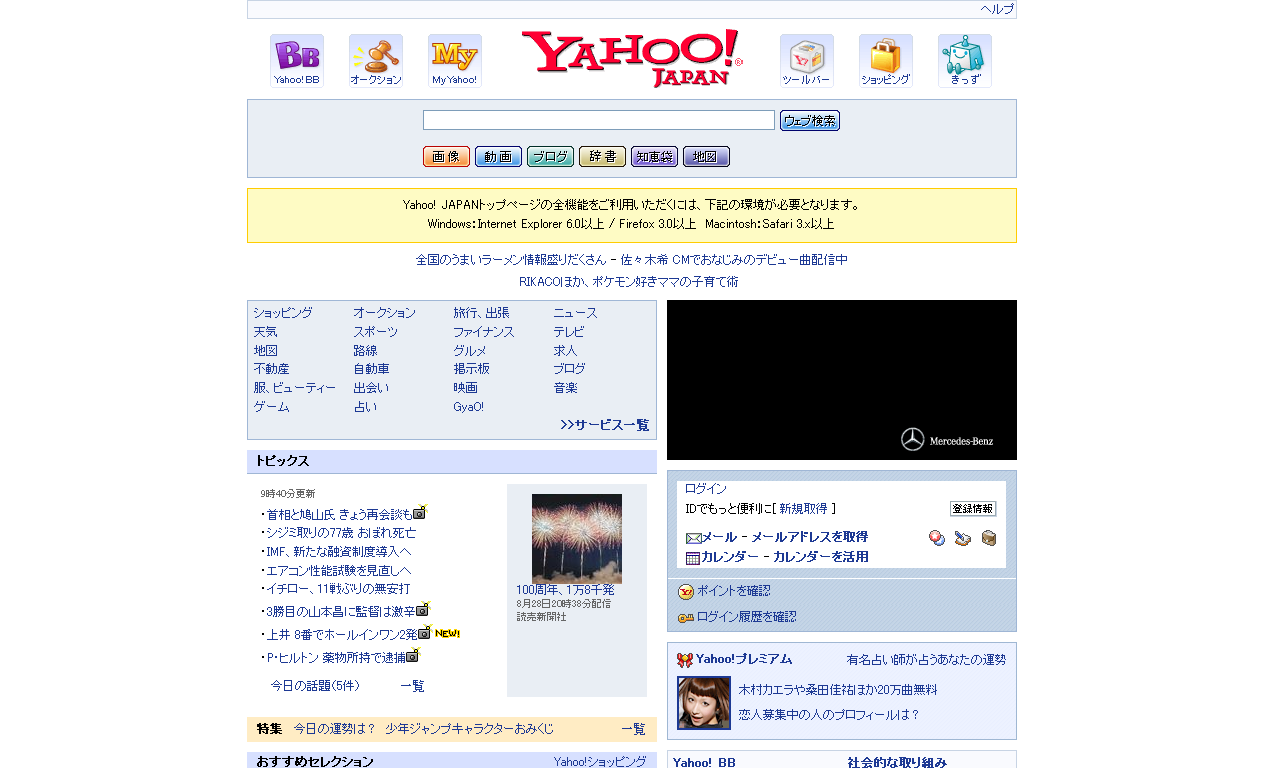Viewport: 1280px width, 768px height.
Task: Click the Yahoo! Premium woman thumbnail
Action: click(x=704, y=703)
